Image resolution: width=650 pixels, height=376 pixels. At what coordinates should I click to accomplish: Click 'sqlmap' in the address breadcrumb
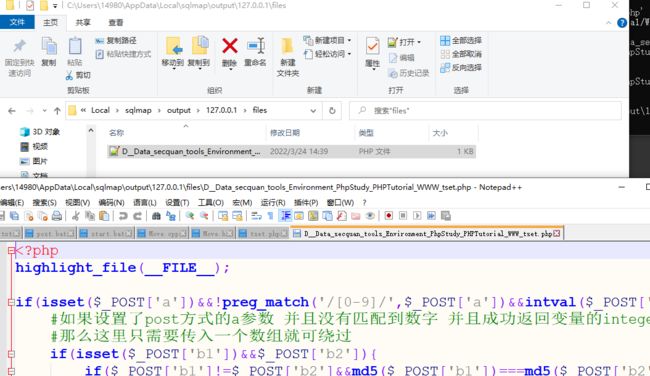(138, 110)
